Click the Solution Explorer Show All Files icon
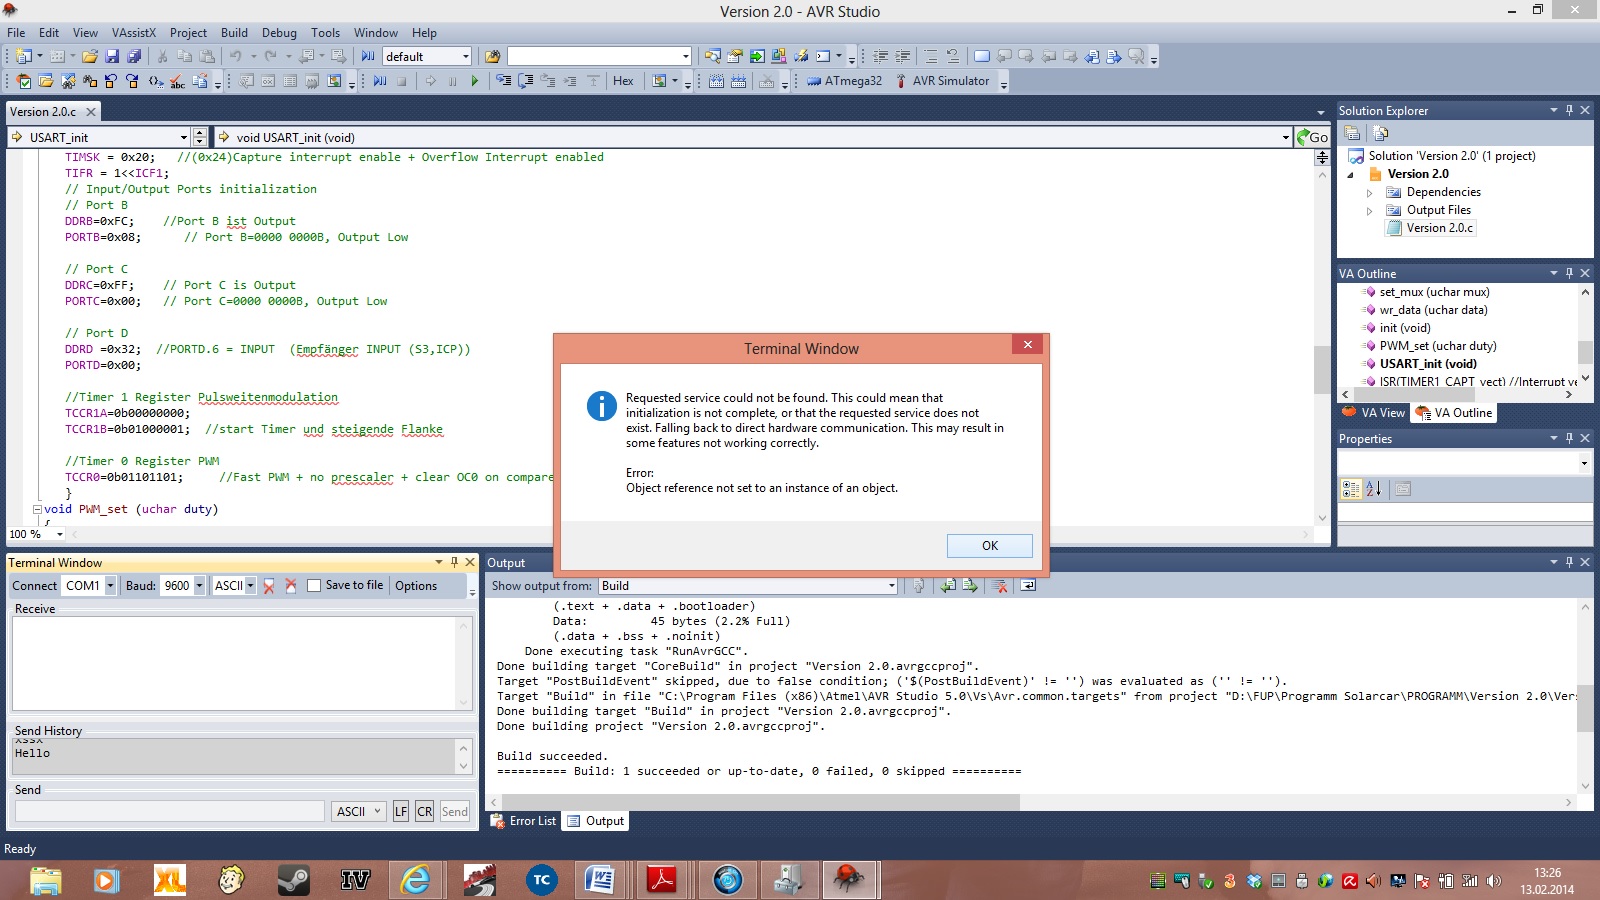This screenshot has width=1600, height=900. pos(1381,133)
